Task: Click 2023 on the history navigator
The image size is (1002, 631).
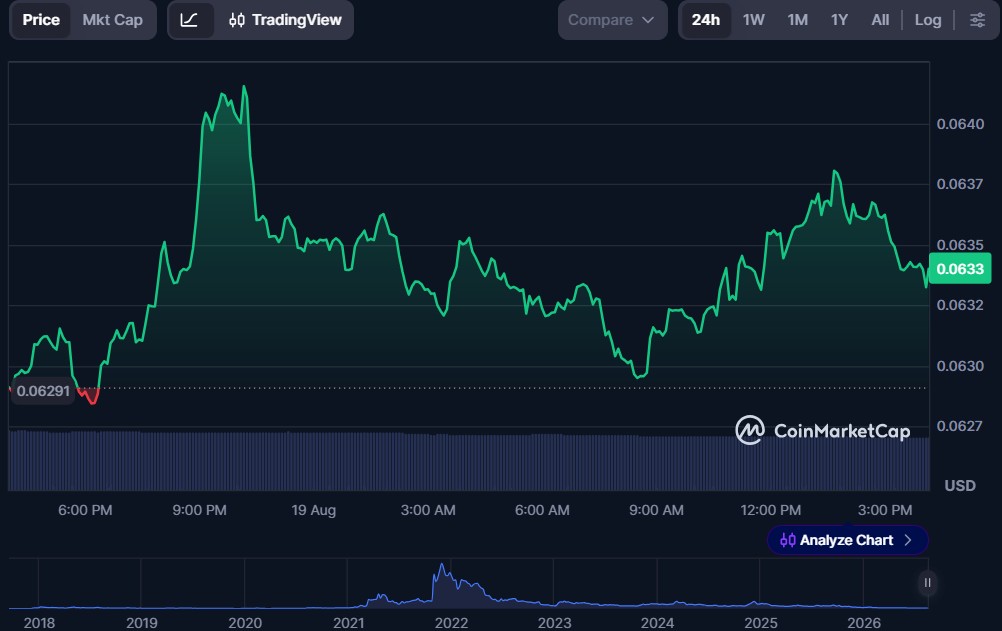Action: (x=554, y=623)
